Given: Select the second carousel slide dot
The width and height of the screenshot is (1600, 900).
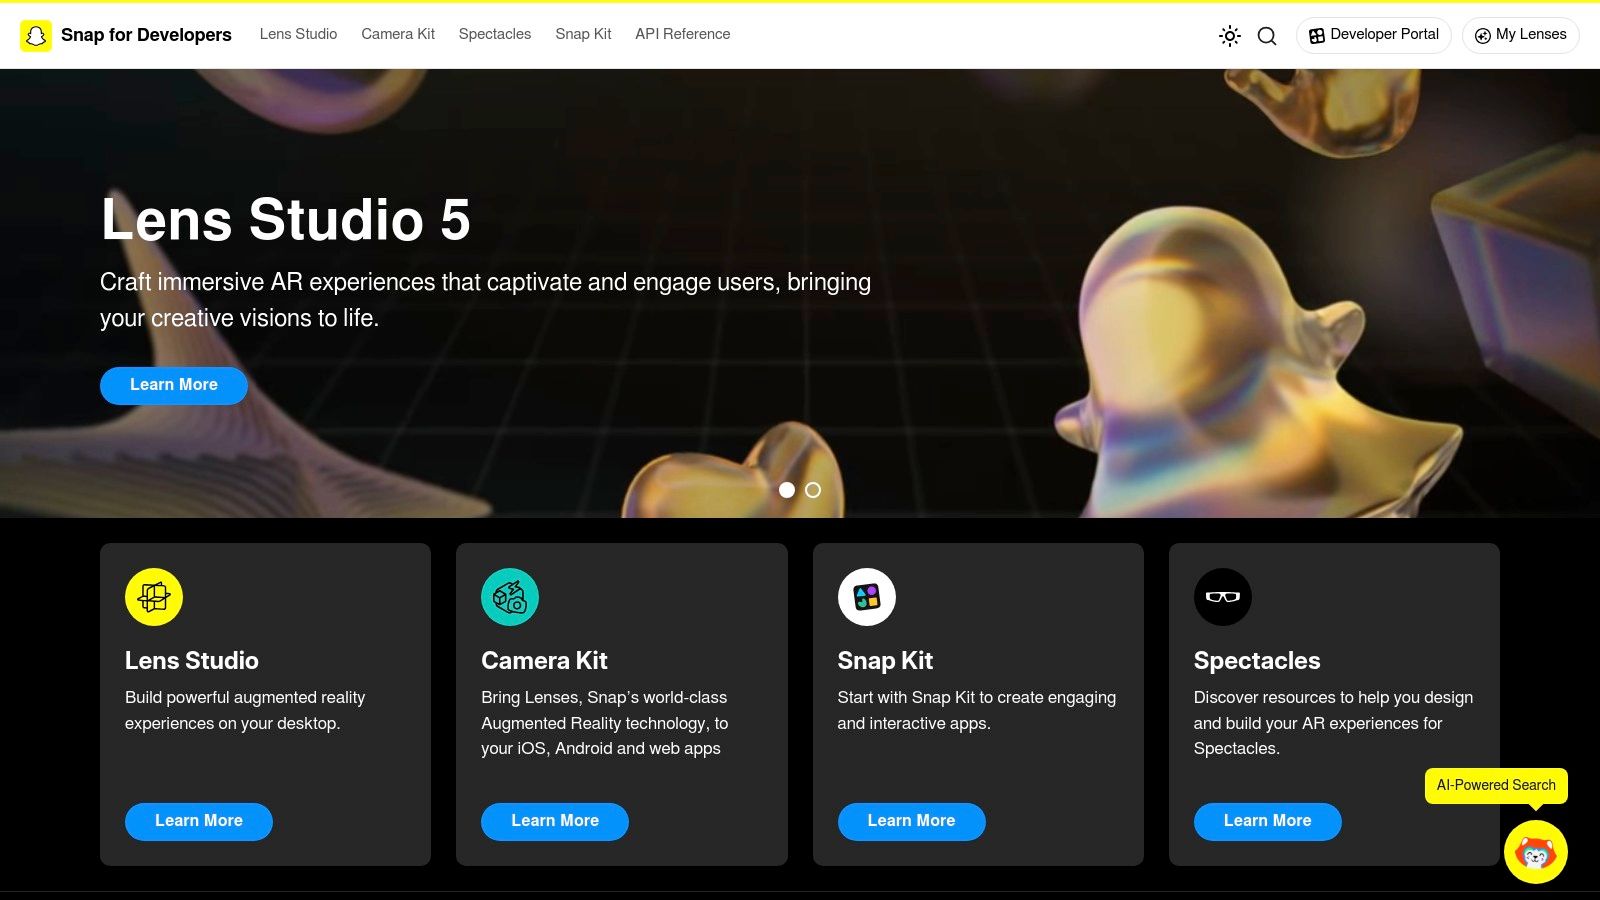Looking at the screenshot, I should (x=813, y=490).
